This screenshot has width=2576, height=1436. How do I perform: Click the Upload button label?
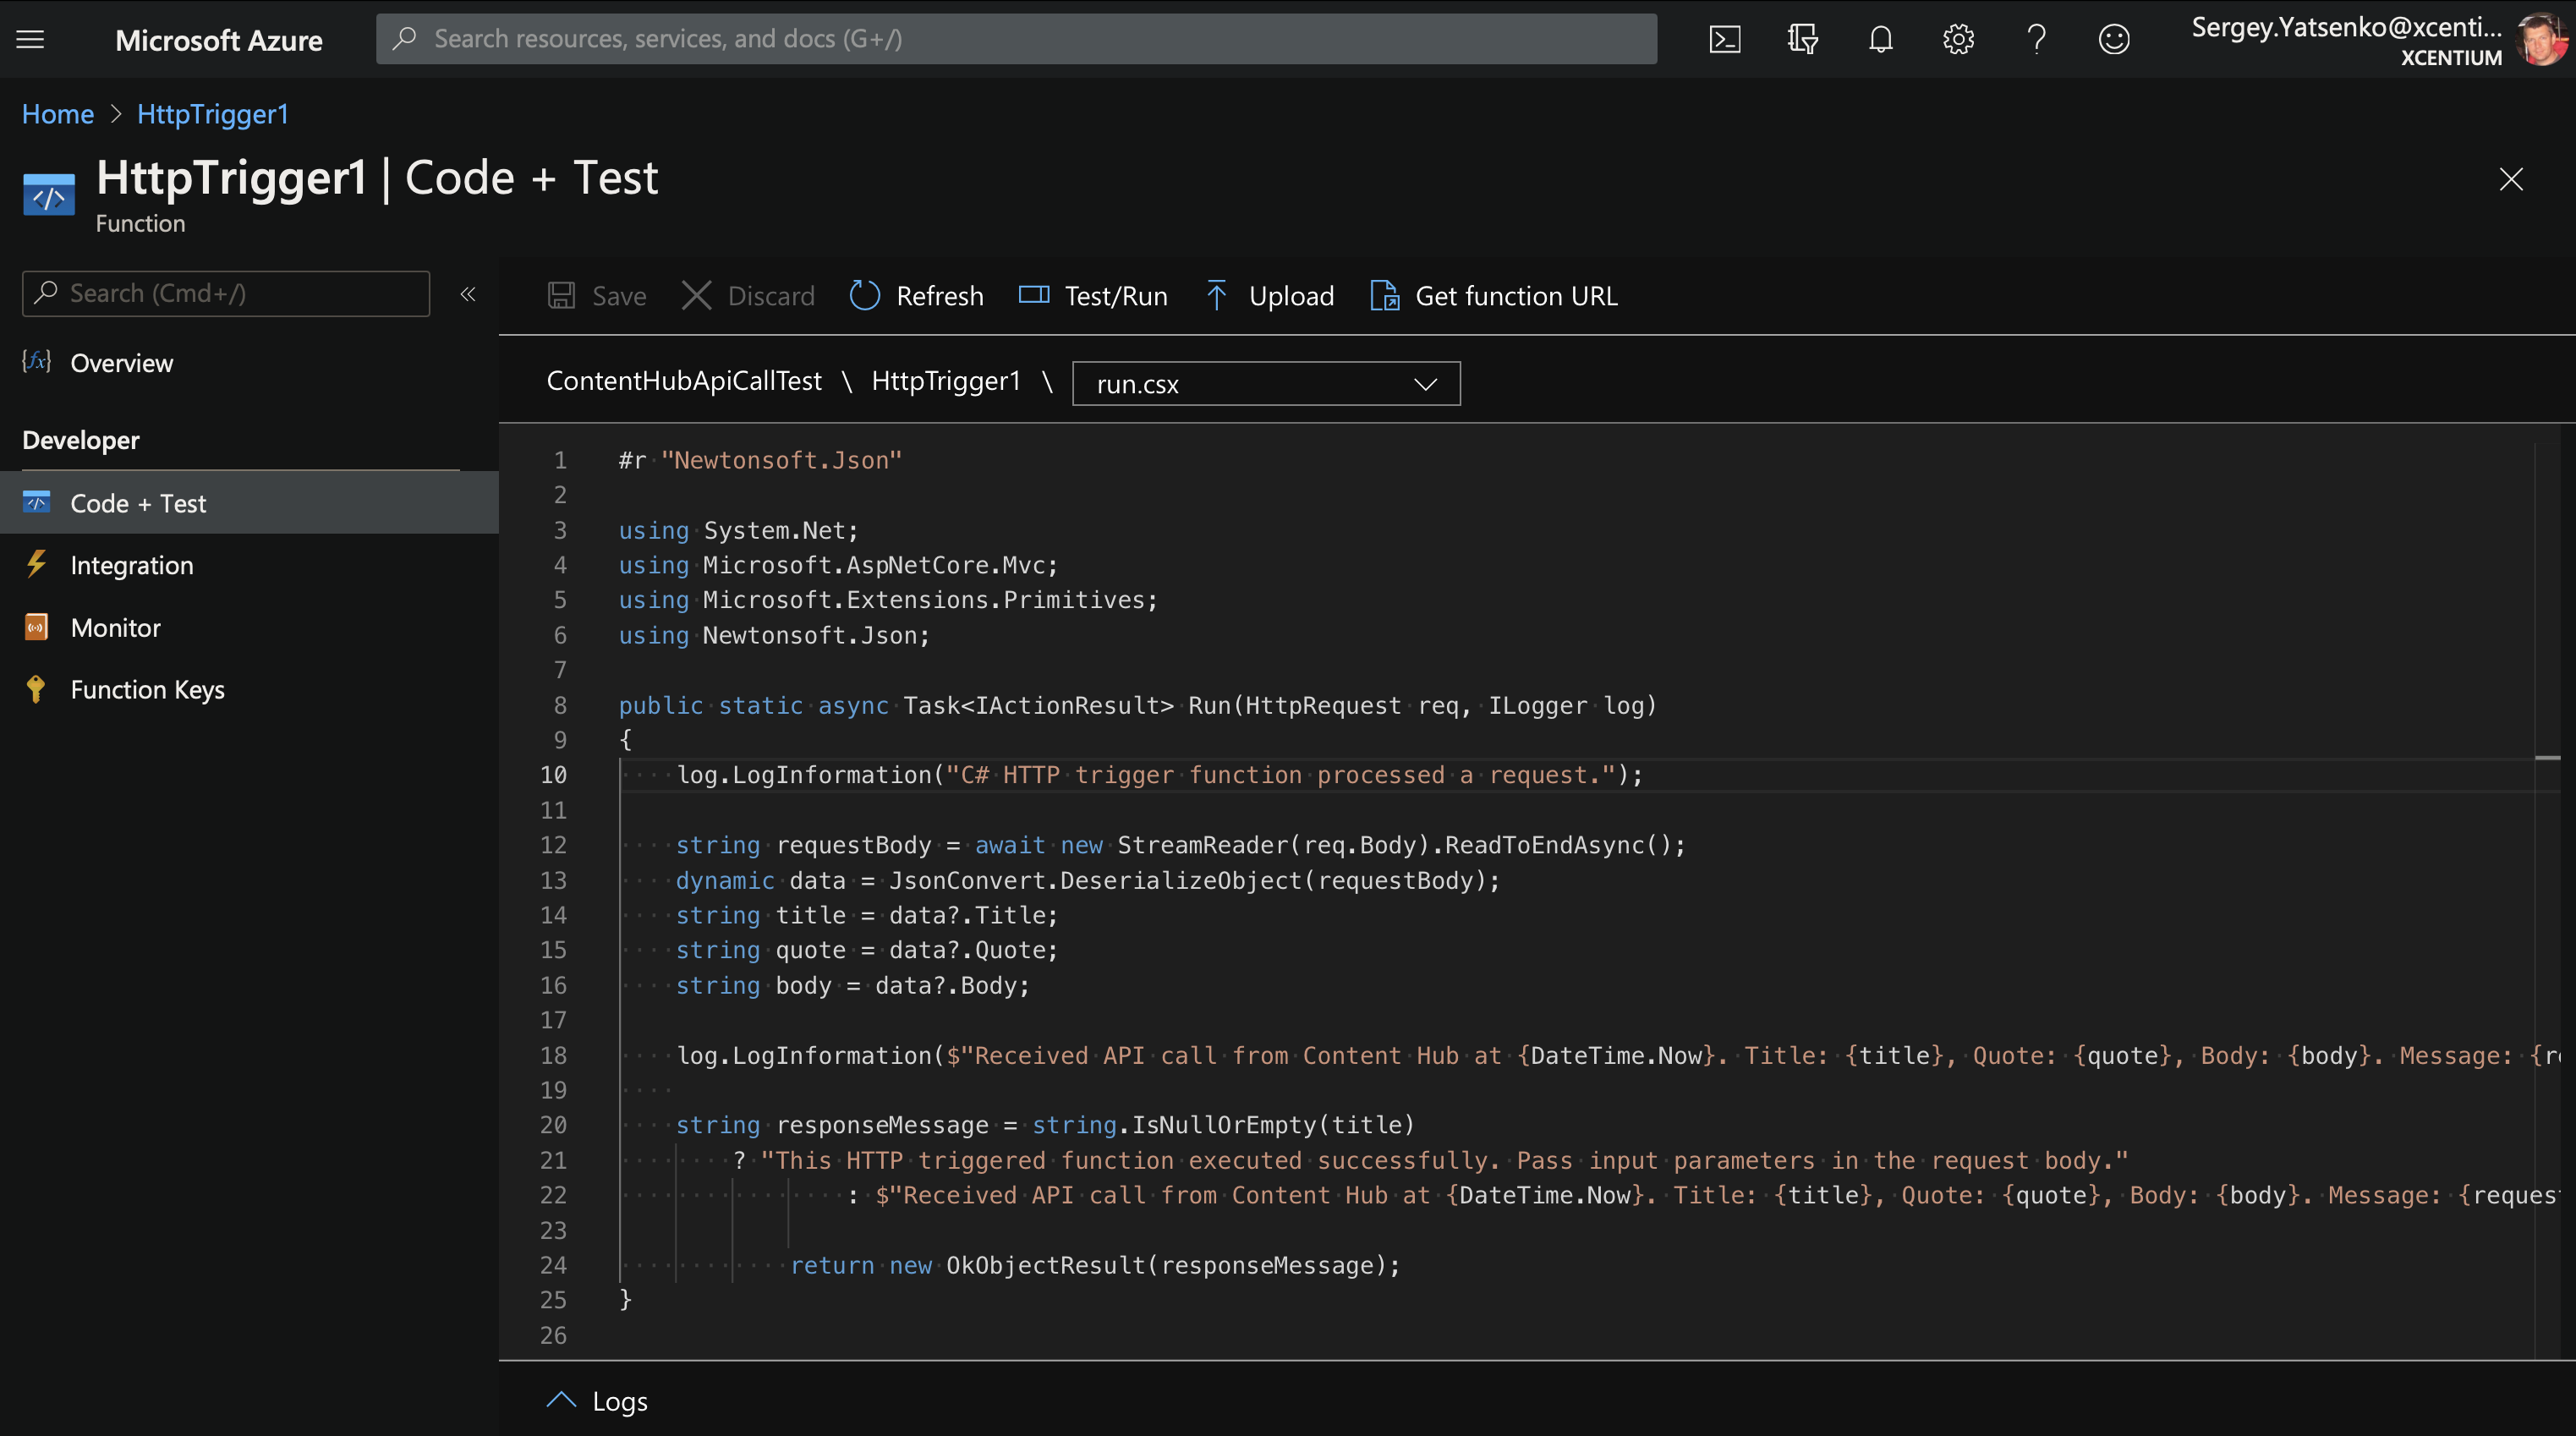point(1291,296)
